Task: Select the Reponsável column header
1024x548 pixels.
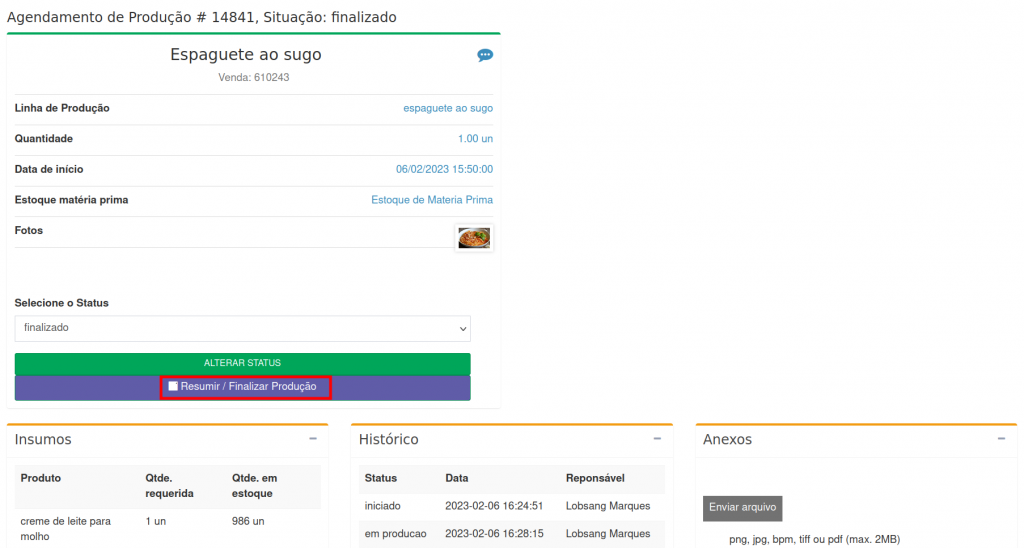Action: (x=597, y=478)
